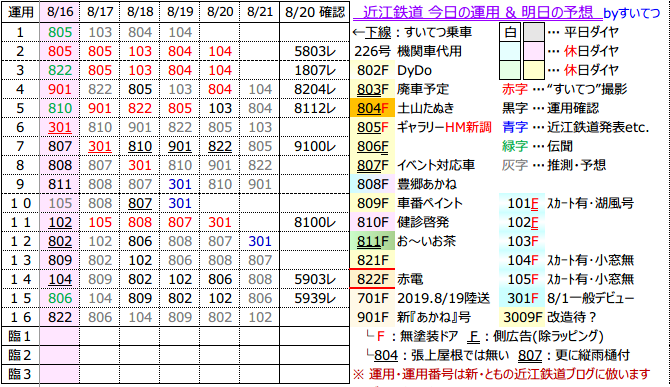Select the 8/16 column header

60,12
